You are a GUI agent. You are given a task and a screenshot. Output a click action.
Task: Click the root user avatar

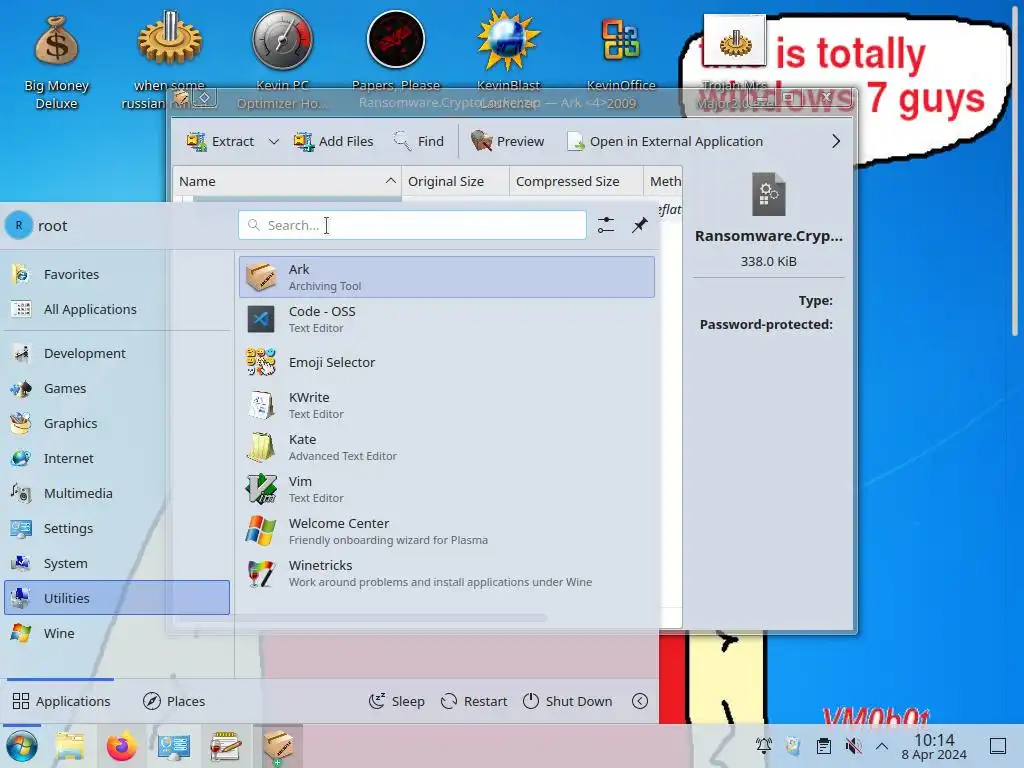19,225
